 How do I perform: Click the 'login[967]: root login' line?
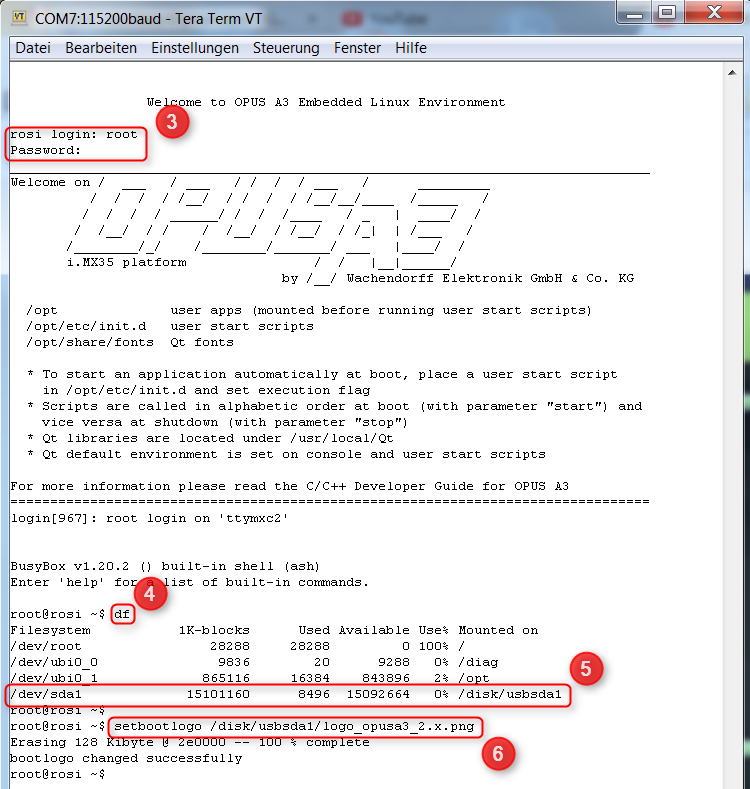pos(149,518)
